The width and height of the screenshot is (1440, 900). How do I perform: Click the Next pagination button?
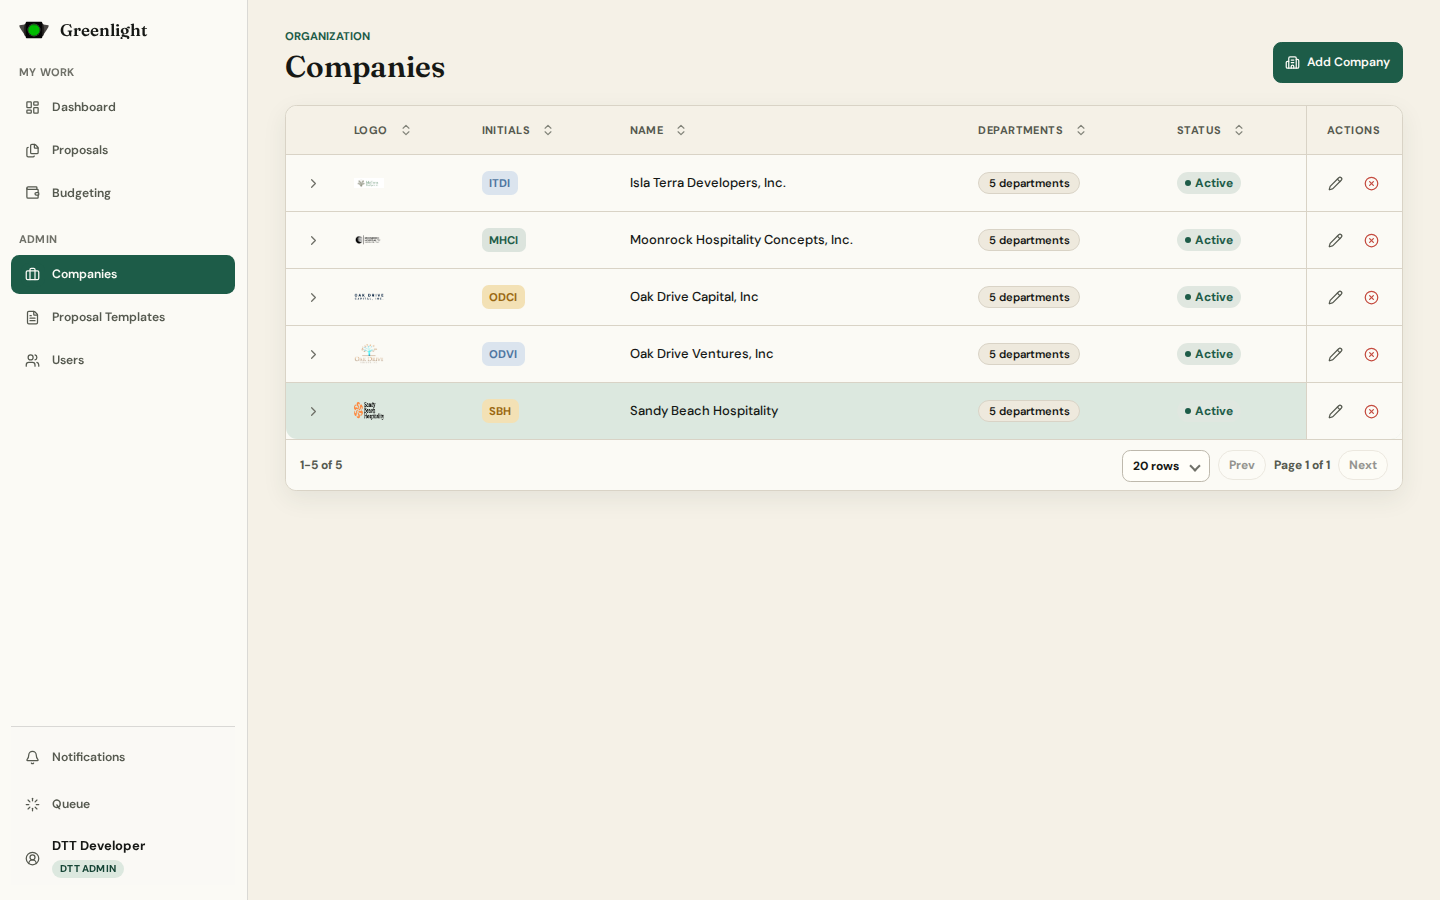pos(1363,465)
